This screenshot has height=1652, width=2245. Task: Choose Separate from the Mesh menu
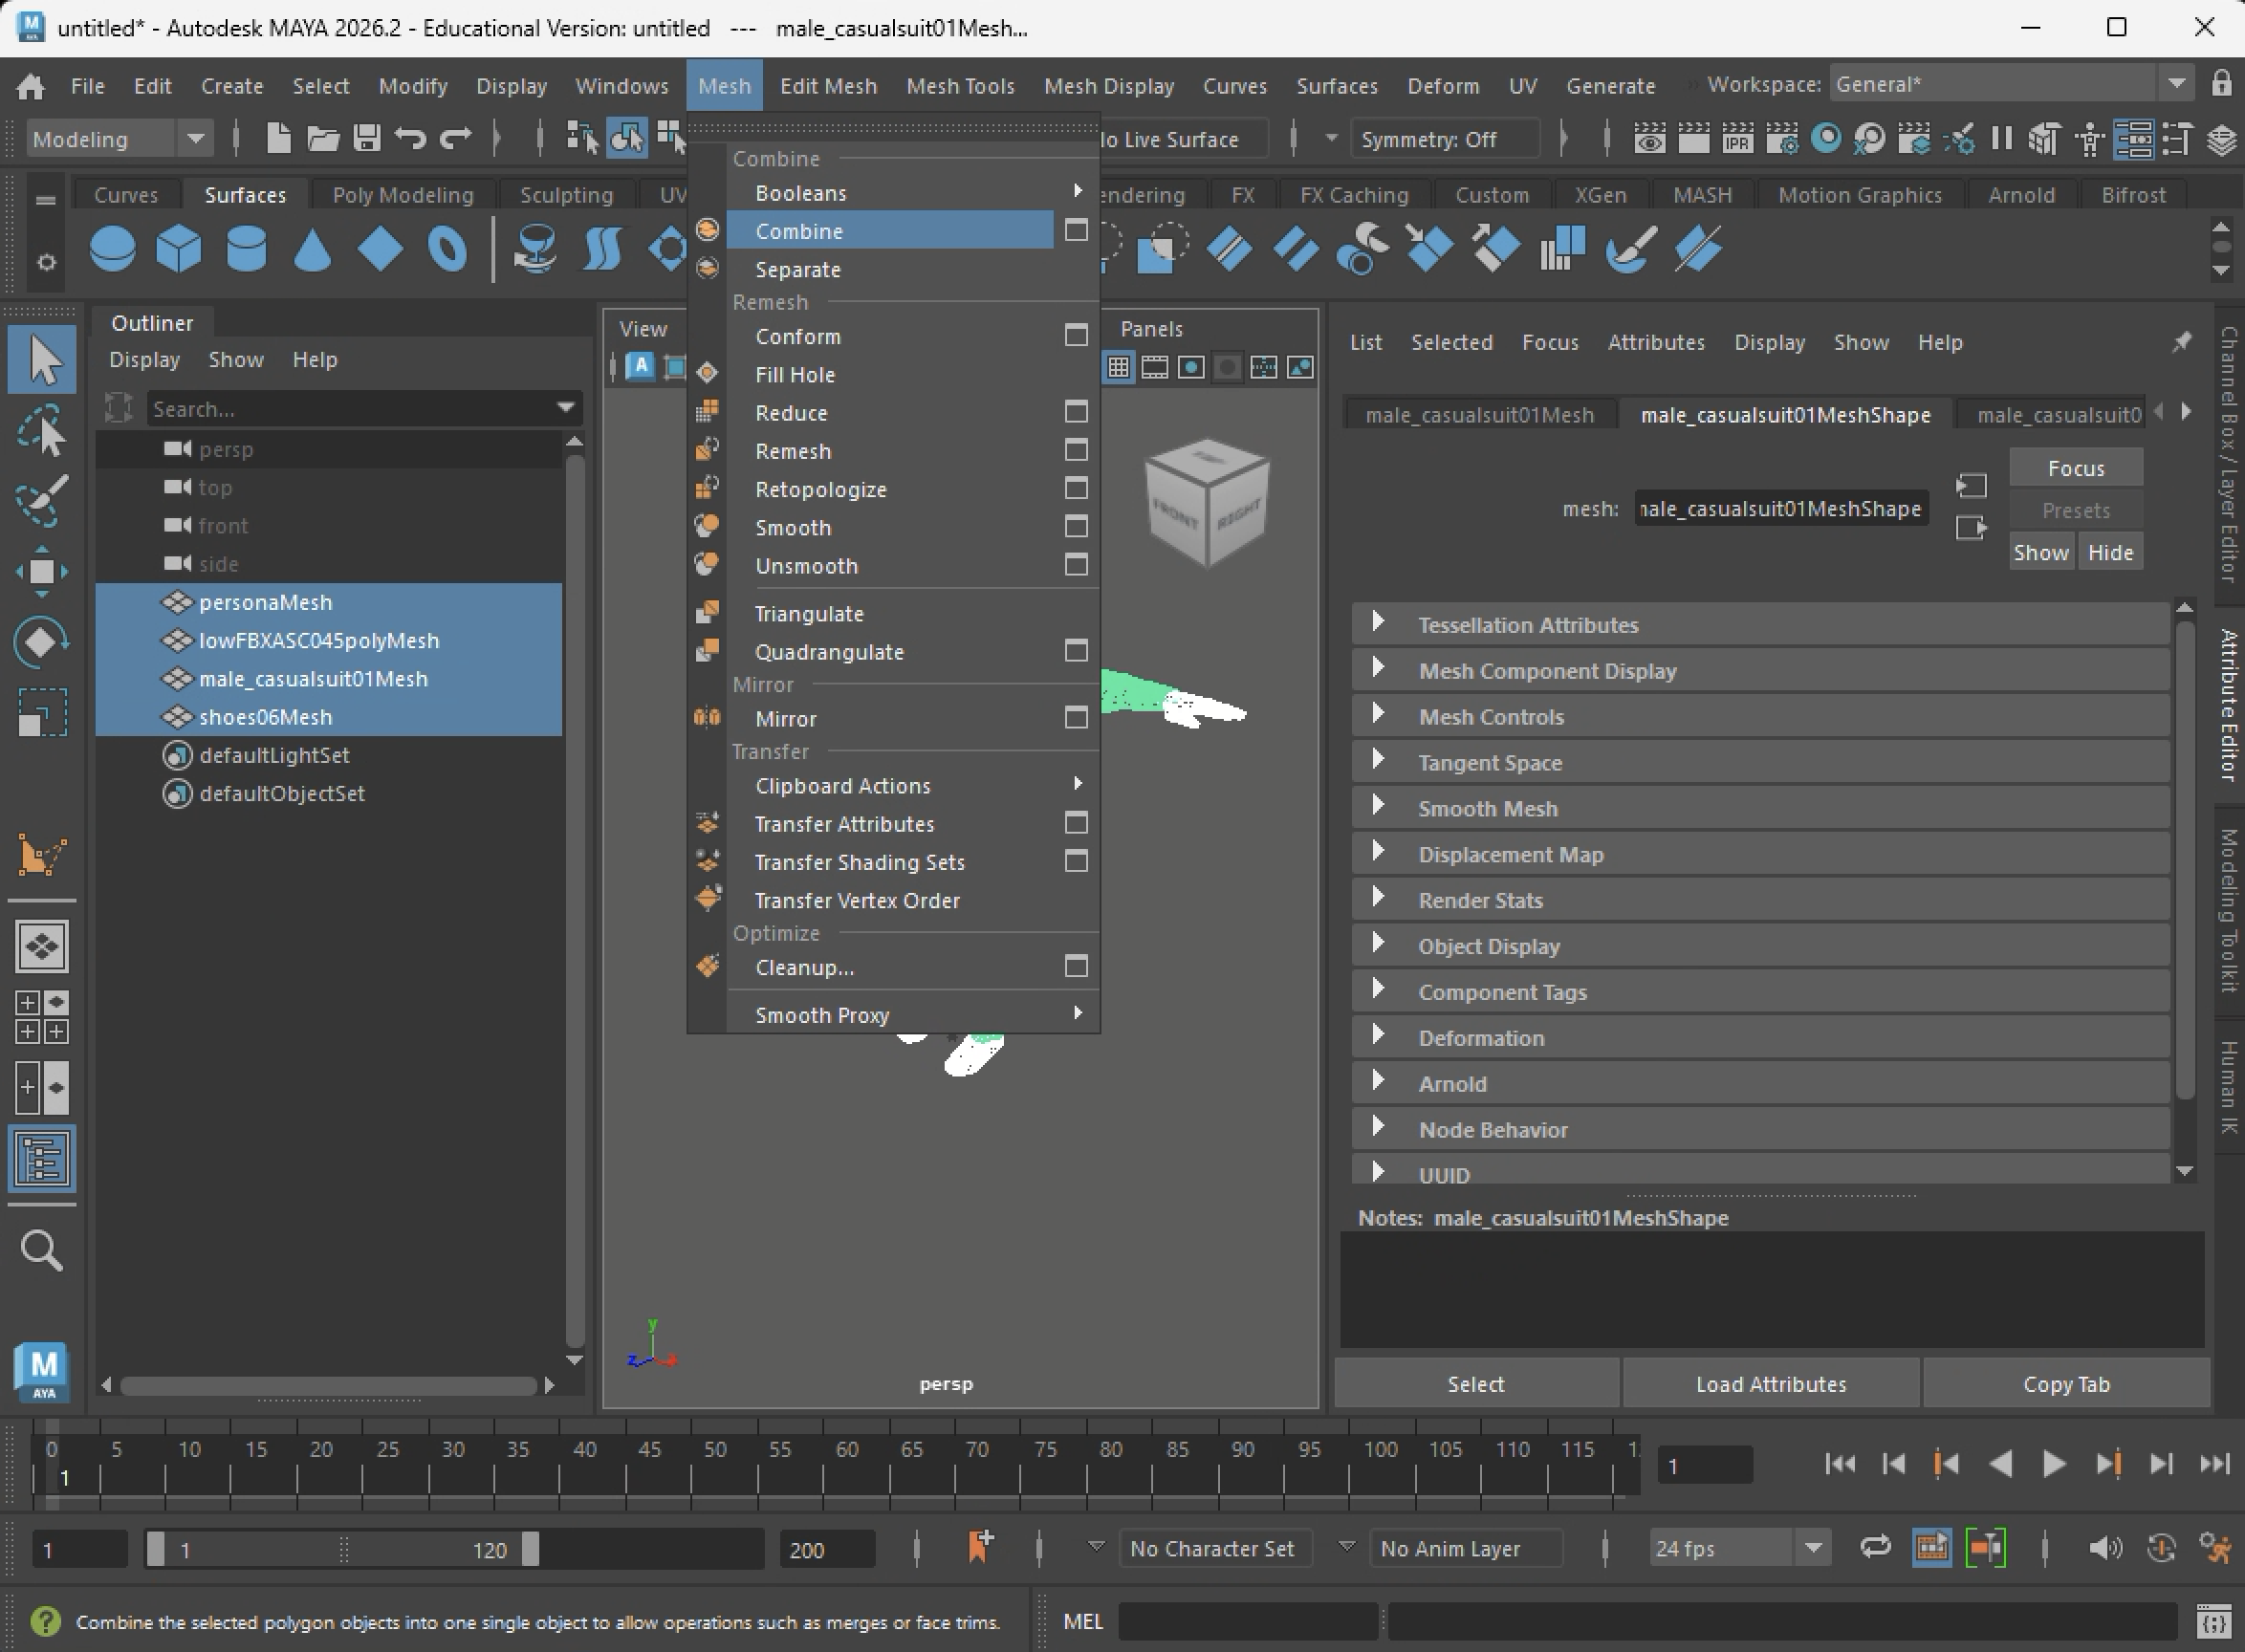point(797,270)
